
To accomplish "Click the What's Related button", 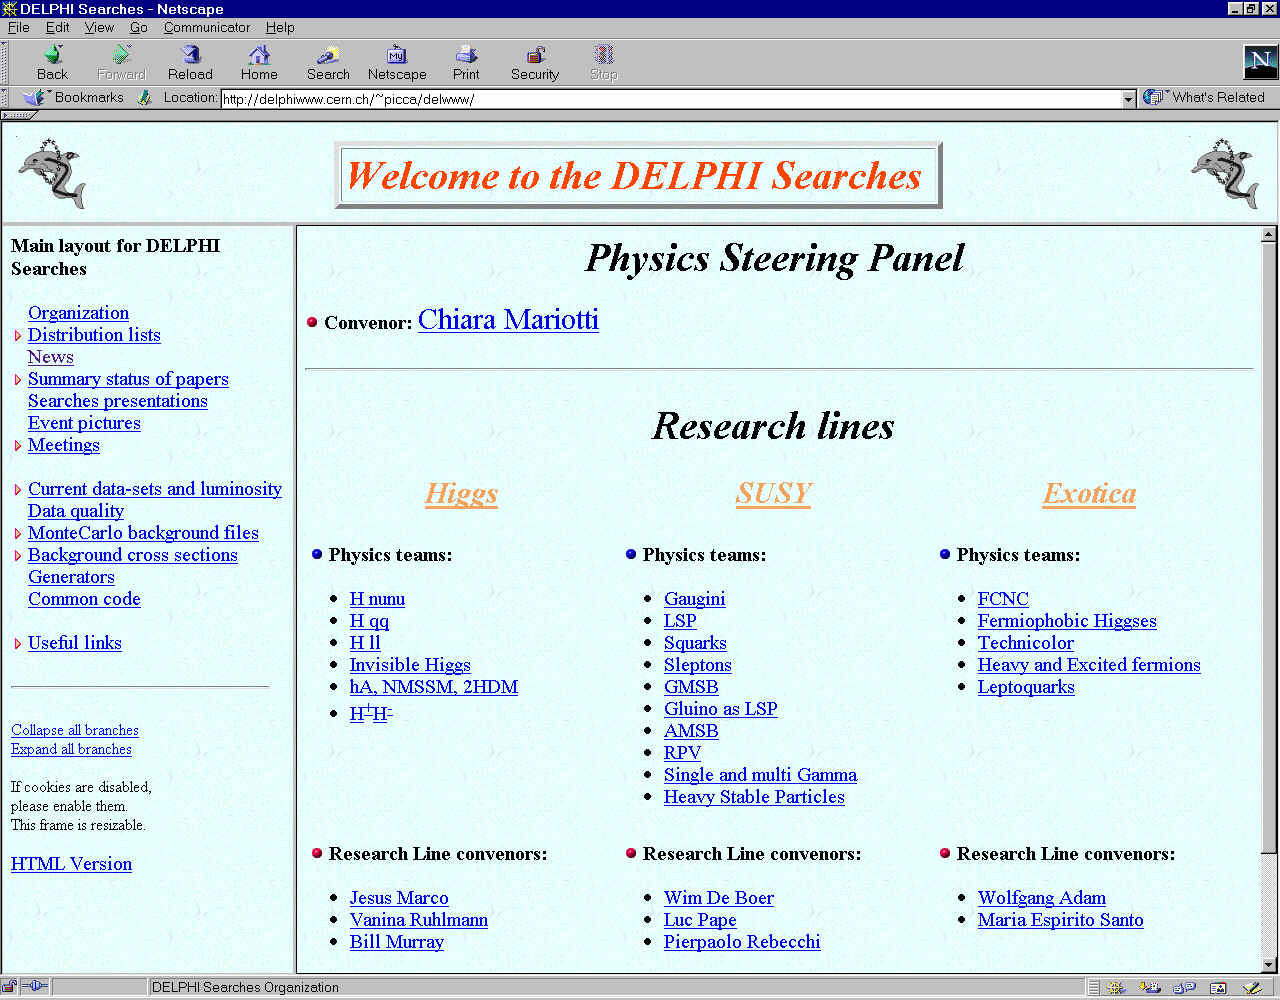I will 1205,97.
